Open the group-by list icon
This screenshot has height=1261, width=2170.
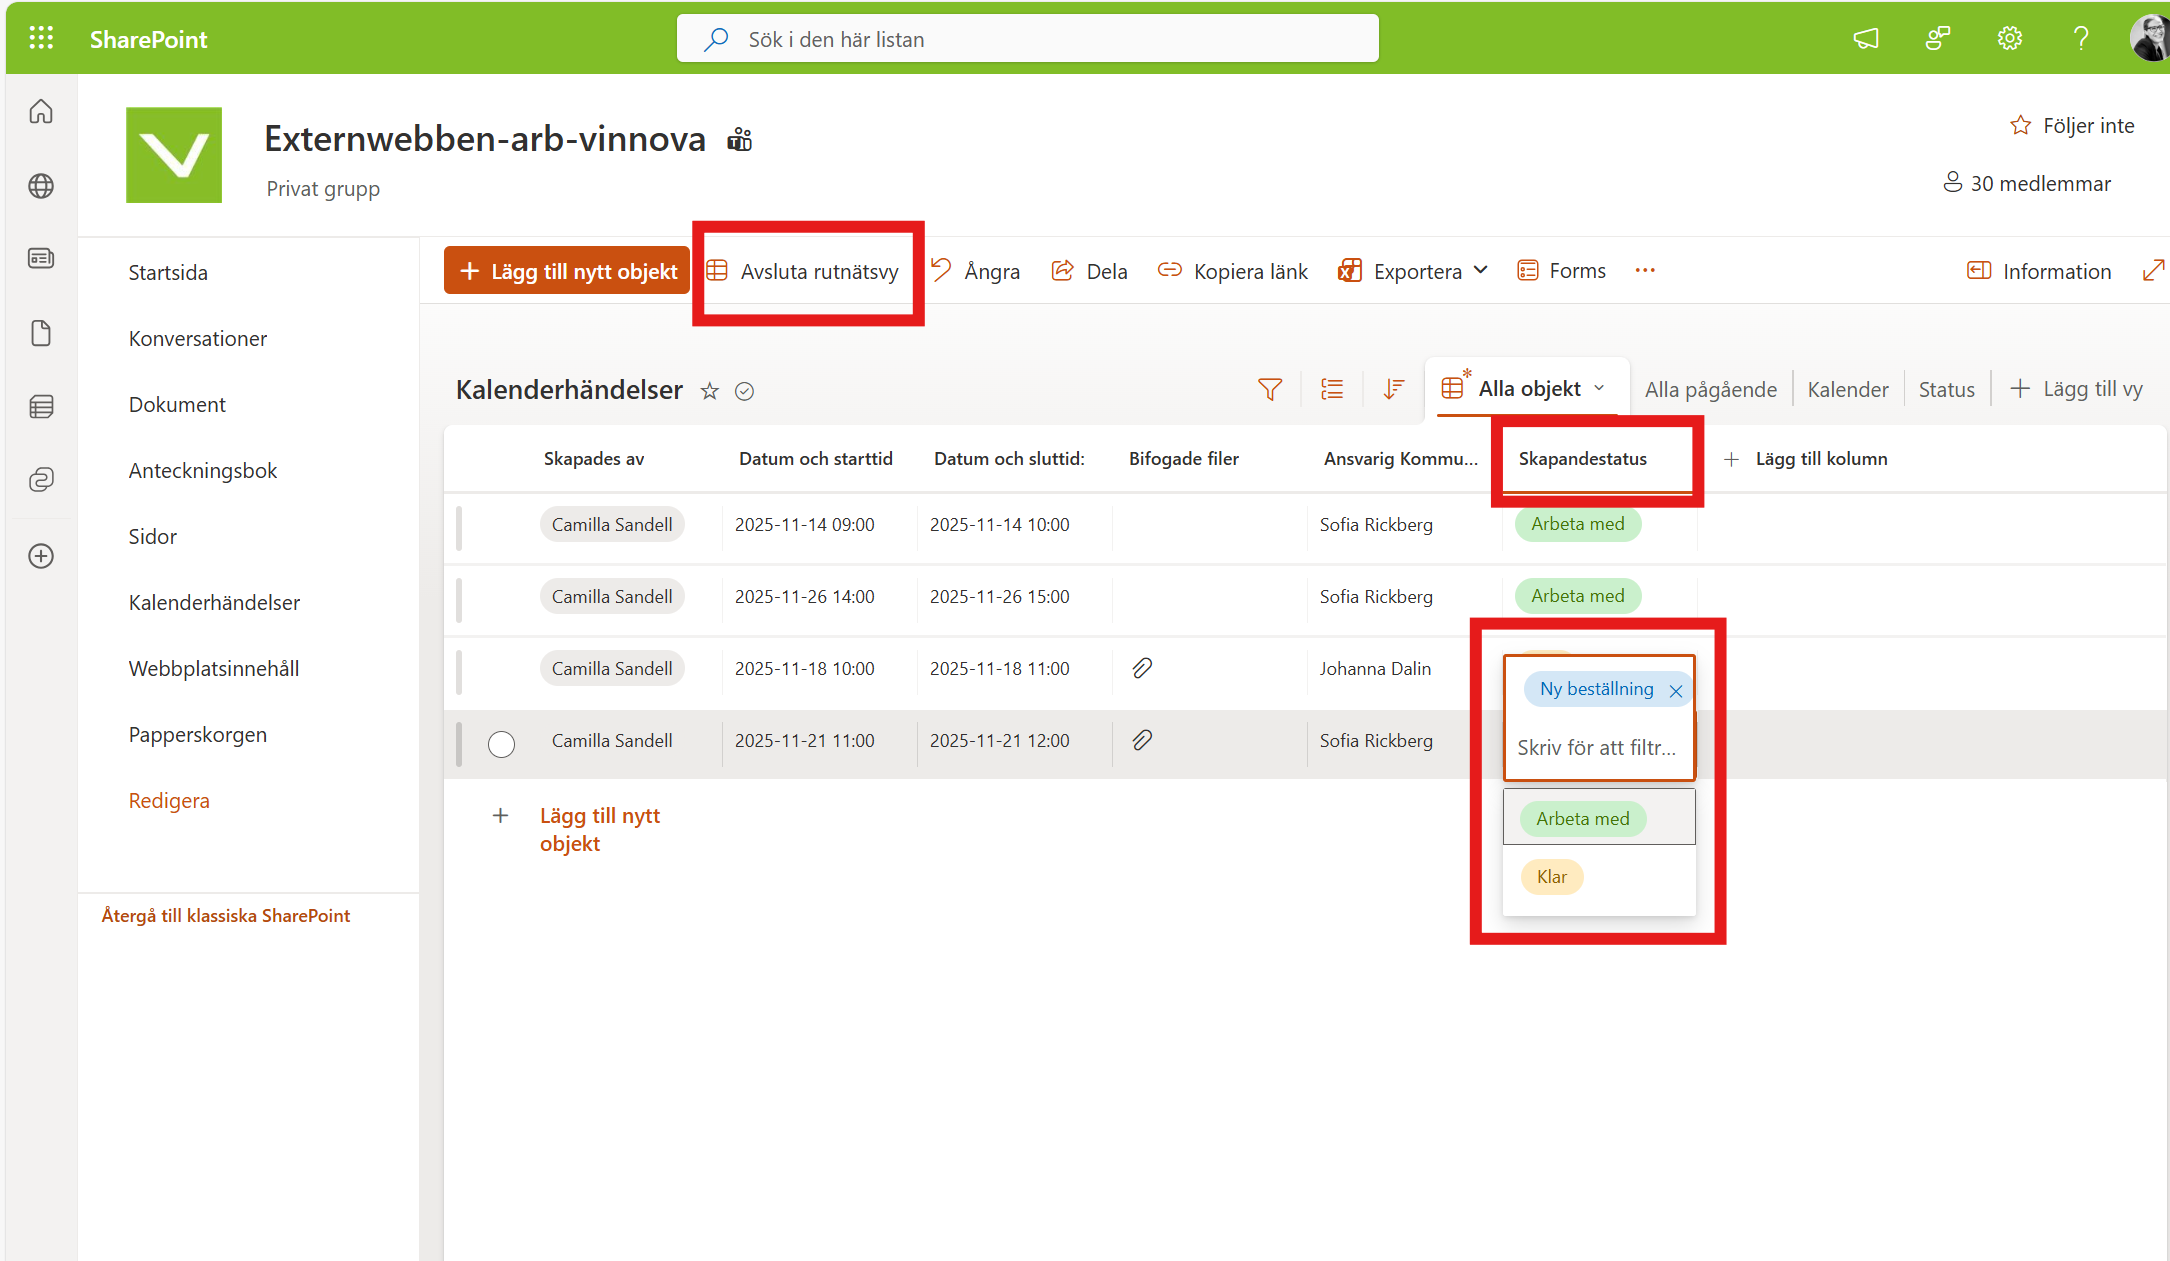tap(1331, 389)
